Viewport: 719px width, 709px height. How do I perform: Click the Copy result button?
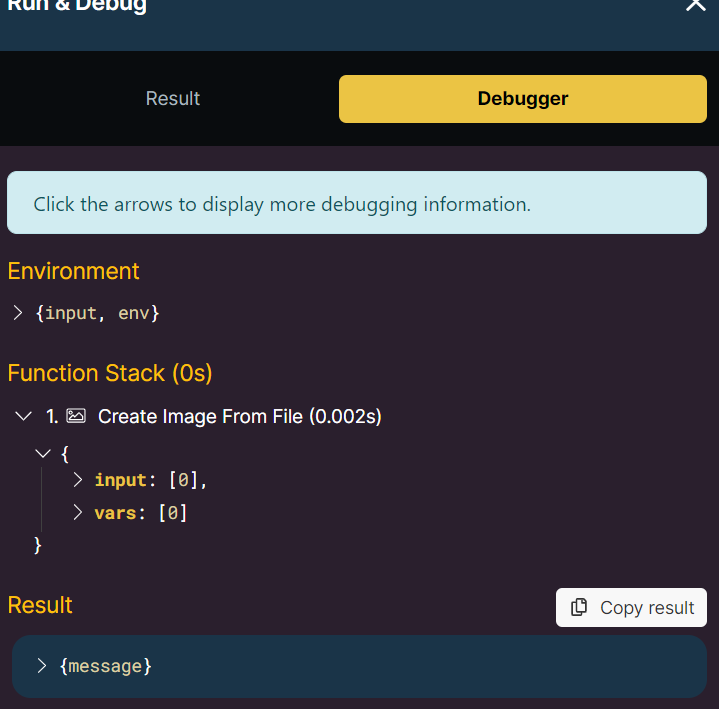tap(631, 608)
